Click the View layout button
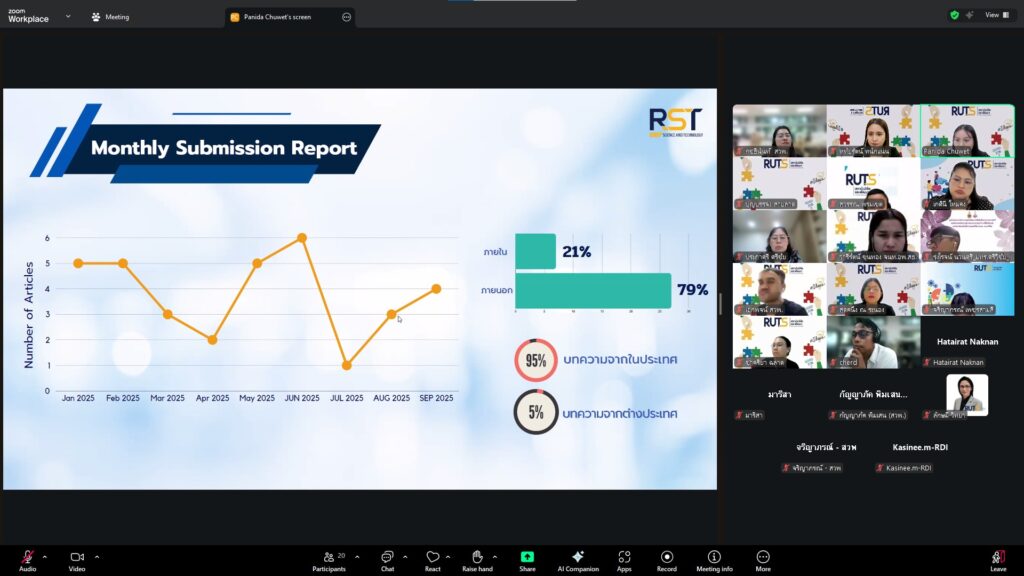Screen dimensions: 1024x576 996,15
